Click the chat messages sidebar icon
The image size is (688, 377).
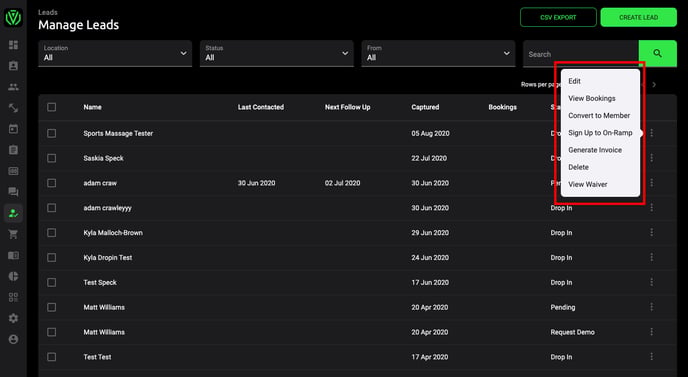pyautogui.click(x=14, y=192)
